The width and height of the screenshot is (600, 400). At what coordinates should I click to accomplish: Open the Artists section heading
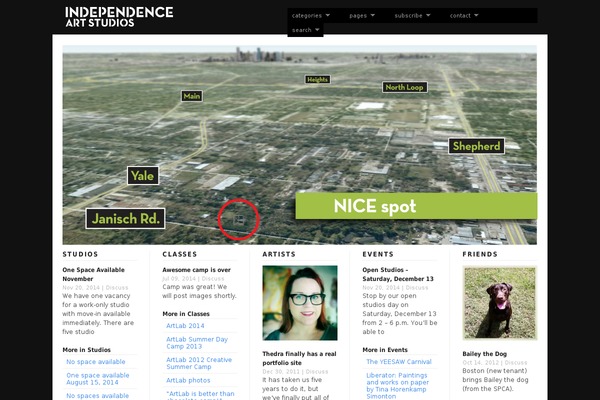[279, 254]
